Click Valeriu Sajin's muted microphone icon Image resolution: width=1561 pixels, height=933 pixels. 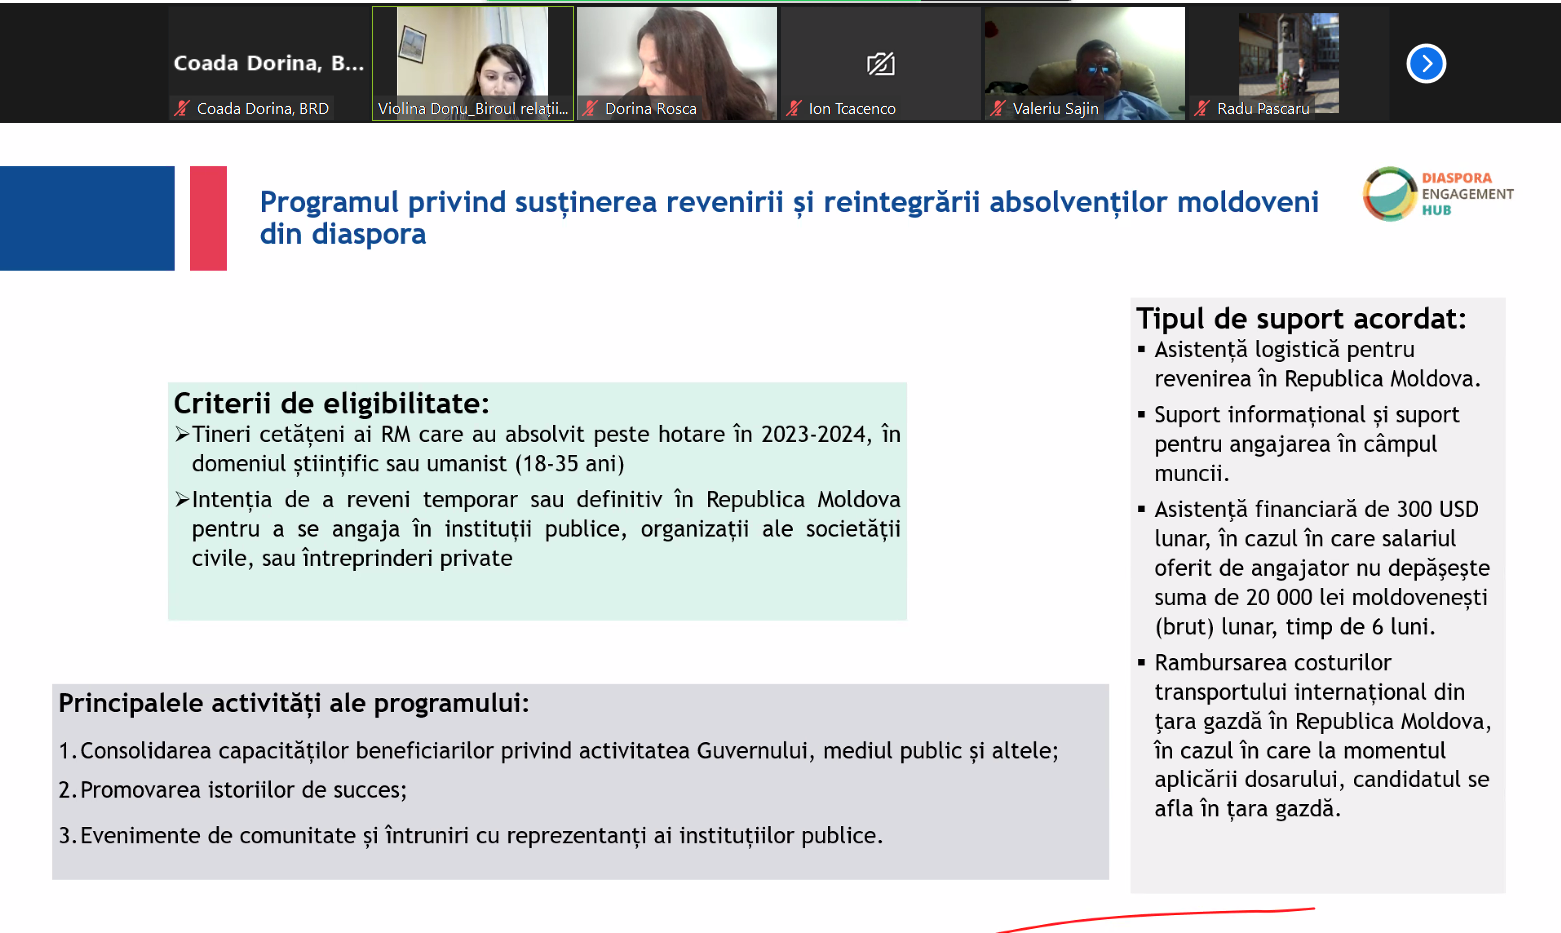tap(998, 108)
